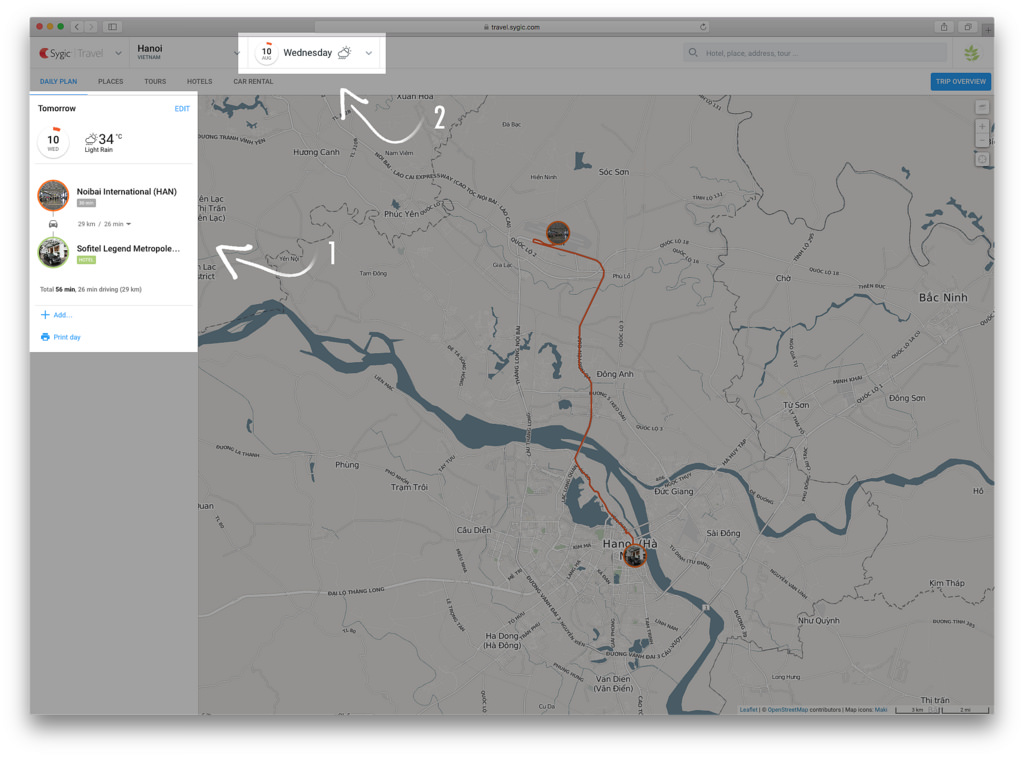
Task: Click the Tomorrow heading in sidebar
Action: 57,108
